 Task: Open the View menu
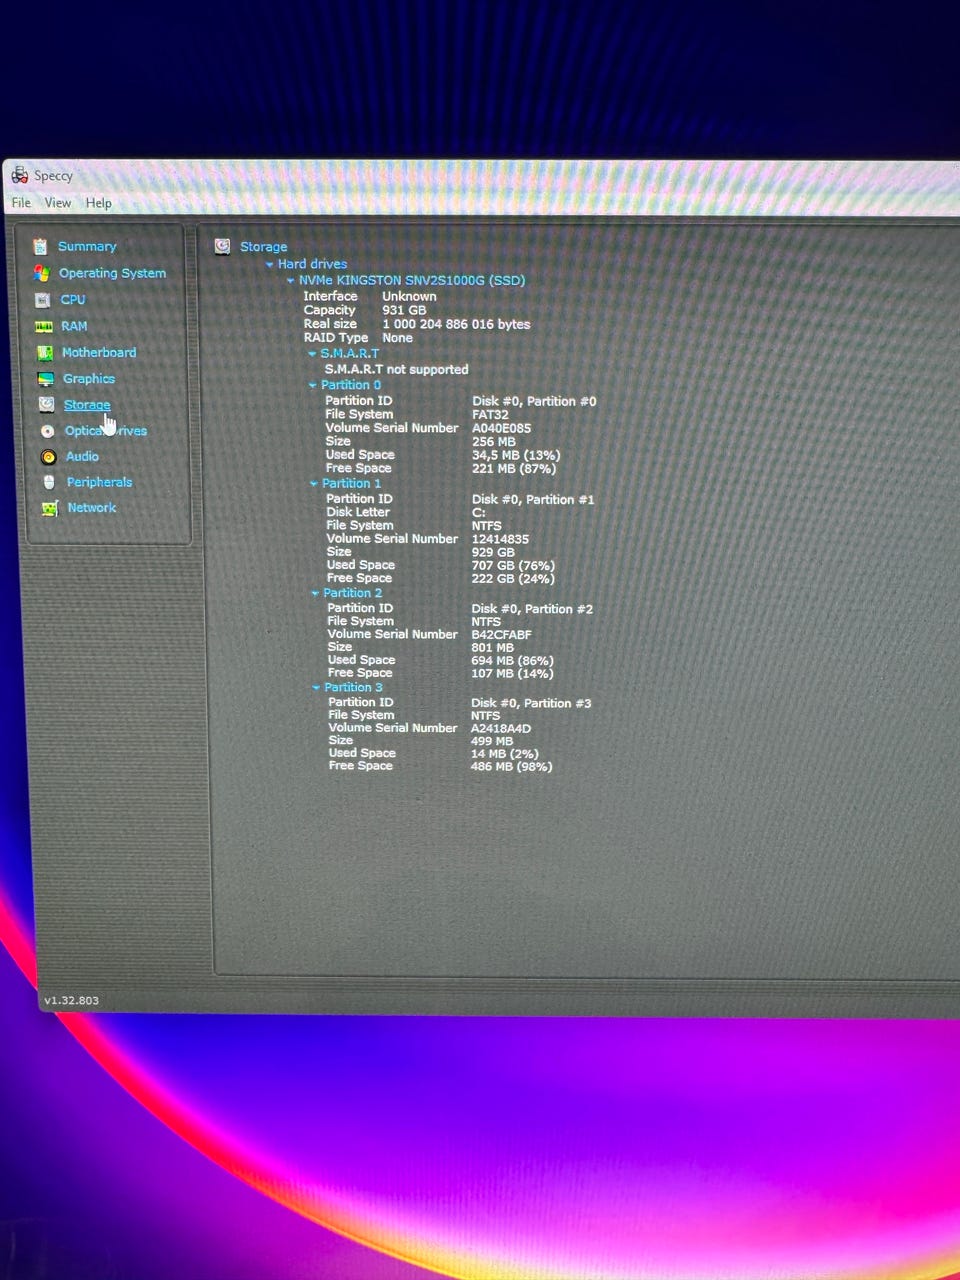pyautogui.click(x=58, y=202)
